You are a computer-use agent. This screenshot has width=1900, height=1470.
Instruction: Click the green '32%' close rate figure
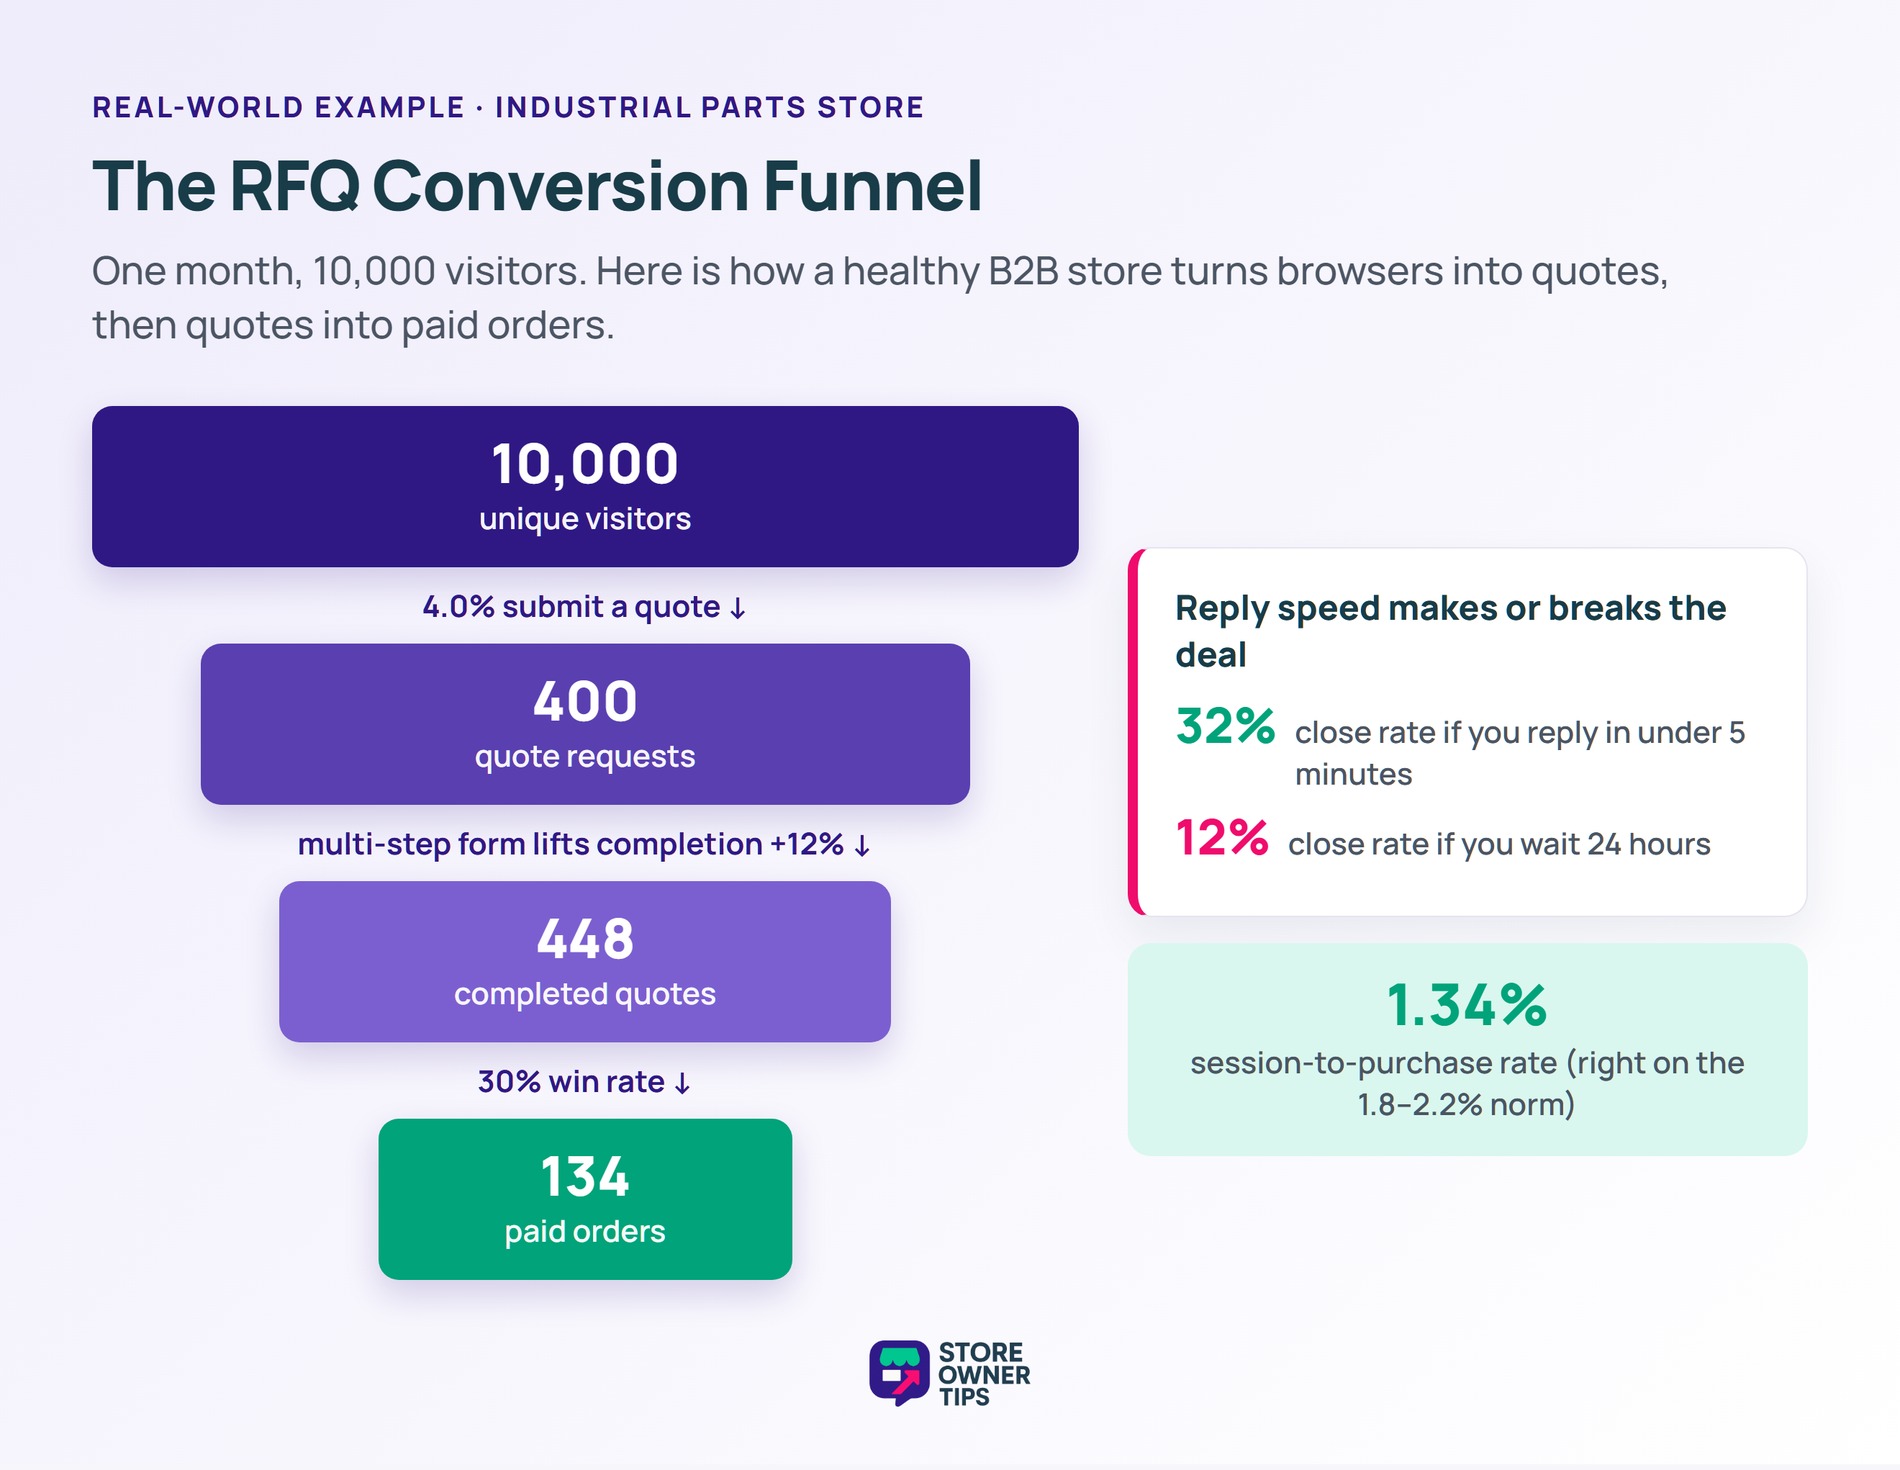1225,726
